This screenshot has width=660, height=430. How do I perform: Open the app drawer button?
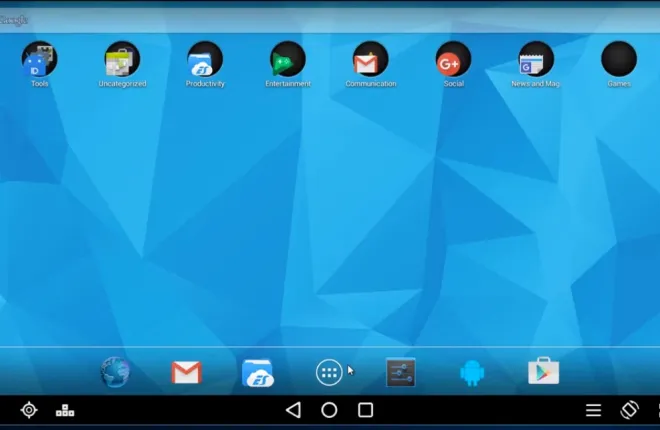click(329, 372)
